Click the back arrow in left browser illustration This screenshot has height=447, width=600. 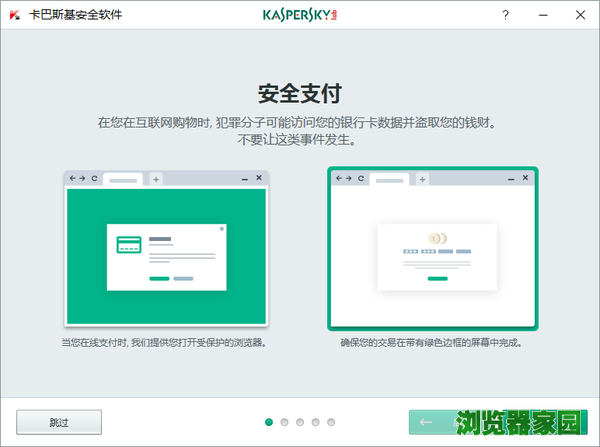[71, 178]
